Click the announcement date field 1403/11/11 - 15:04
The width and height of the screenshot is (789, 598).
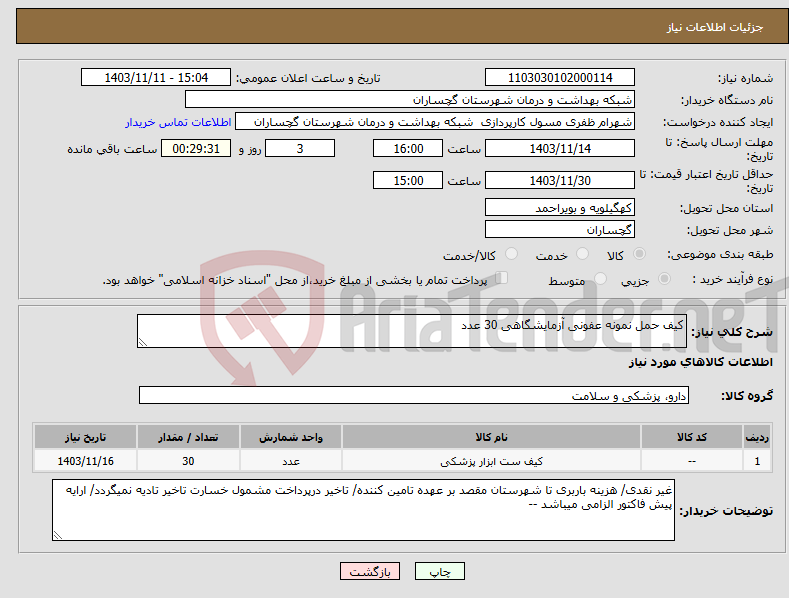point(156,78)
